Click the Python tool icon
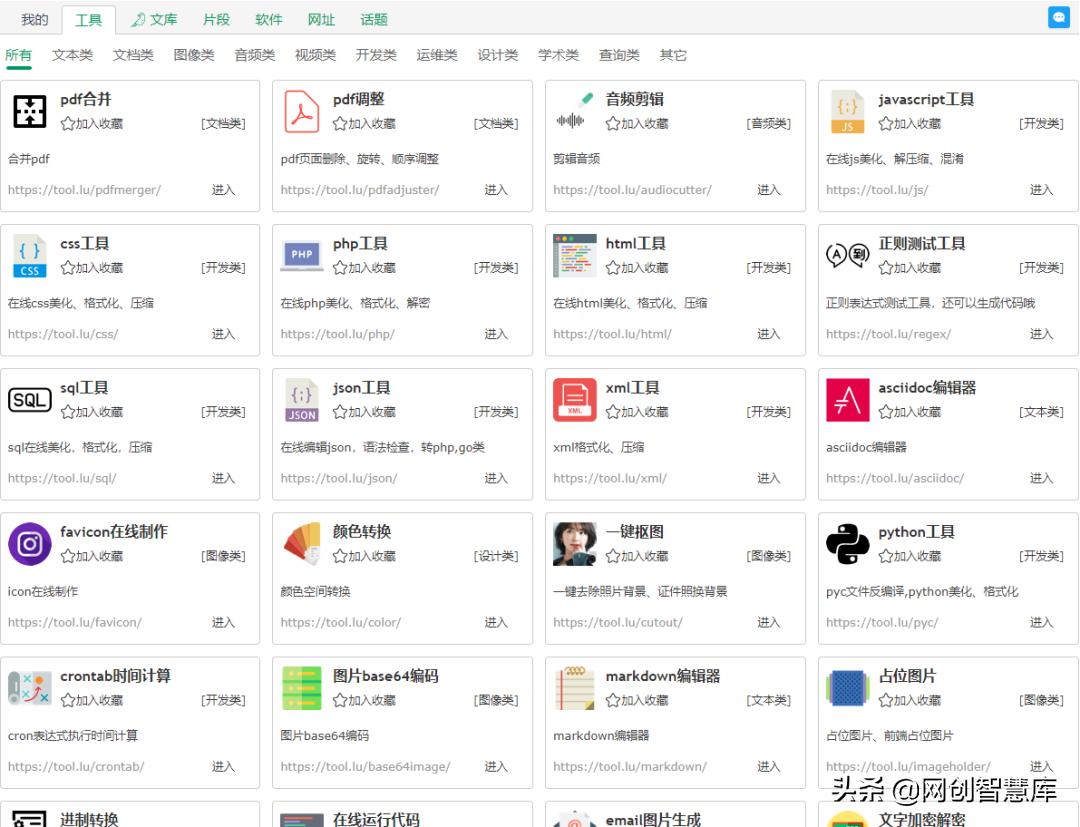1080x827 pixels. (846, 544)
